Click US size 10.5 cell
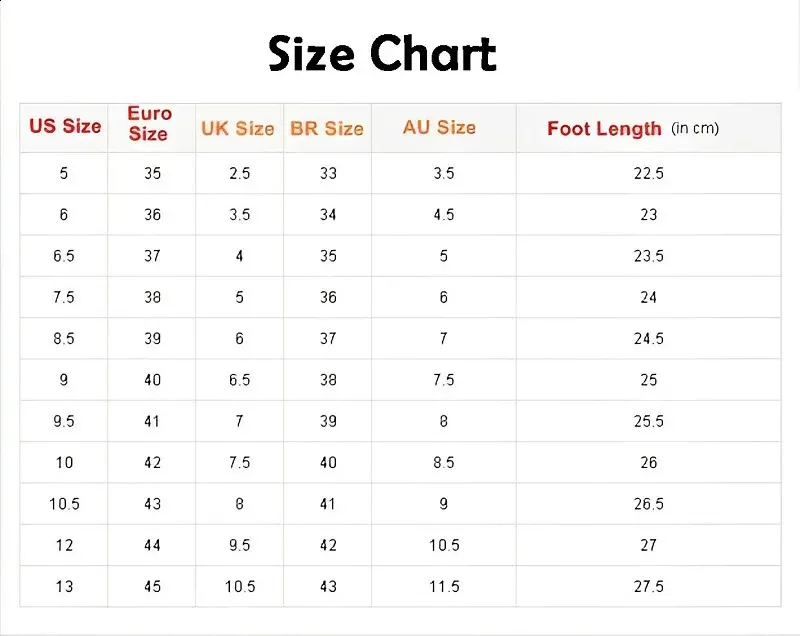 (64, 504)
